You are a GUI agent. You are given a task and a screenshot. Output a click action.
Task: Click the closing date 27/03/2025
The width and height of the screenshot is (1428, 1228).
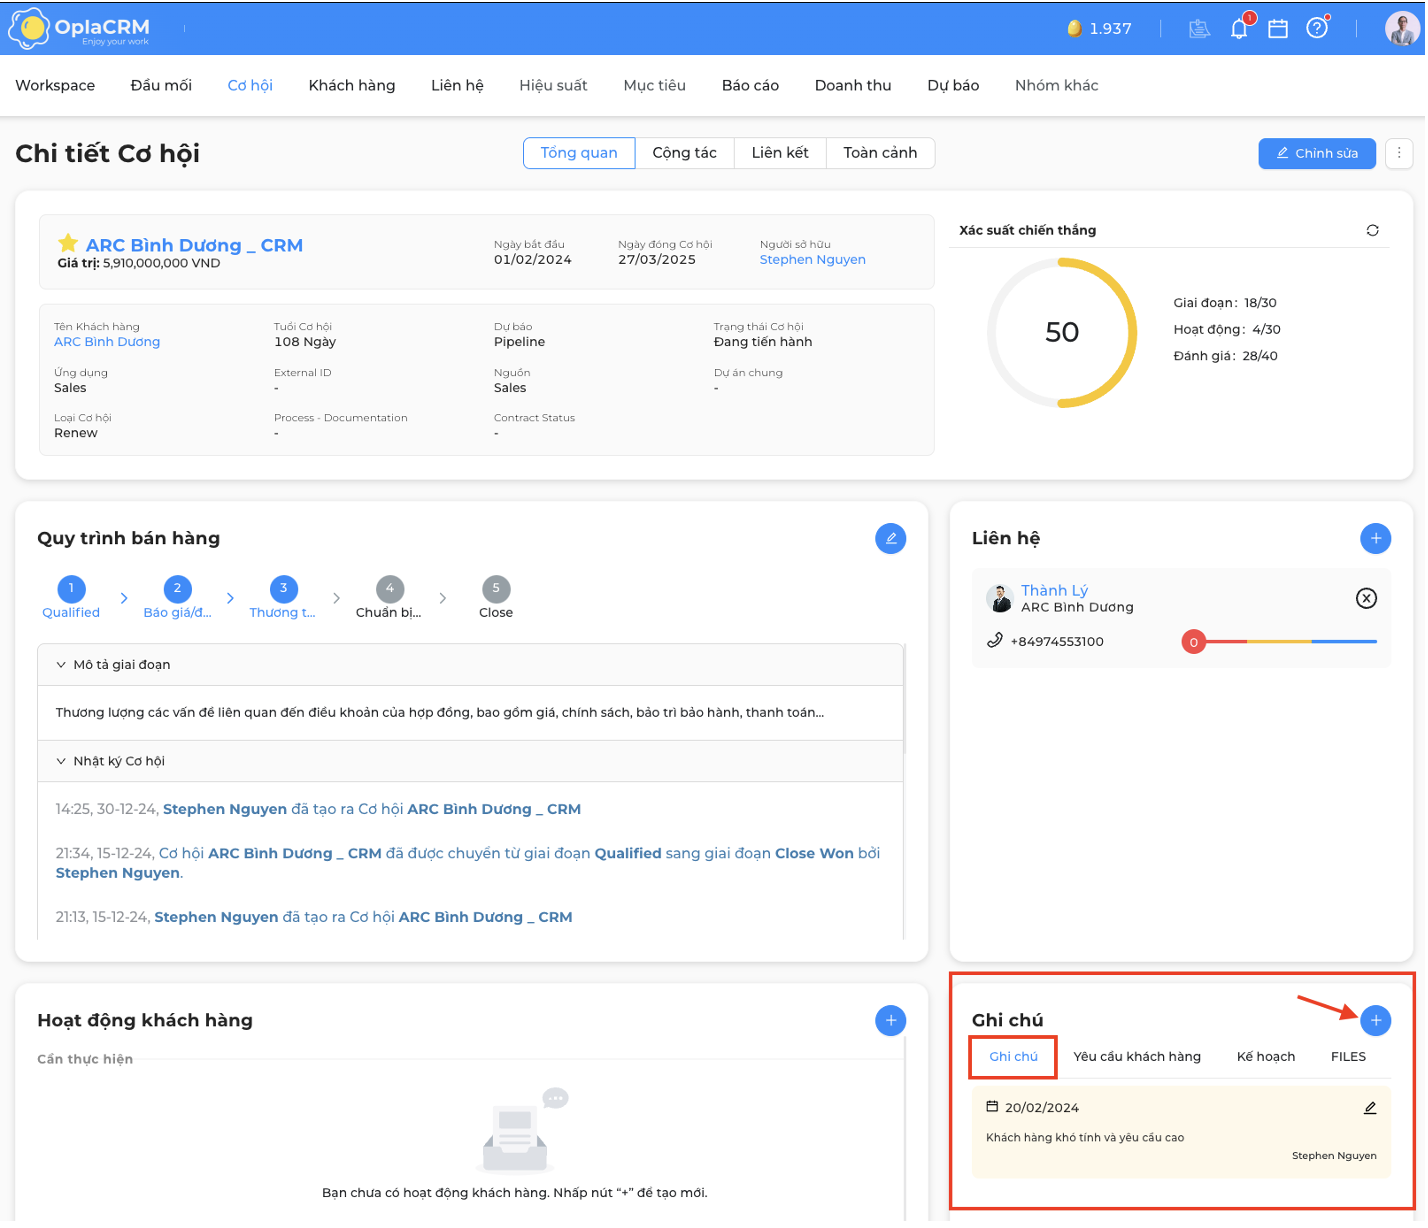pyautogui.click(x=656, y=260)
